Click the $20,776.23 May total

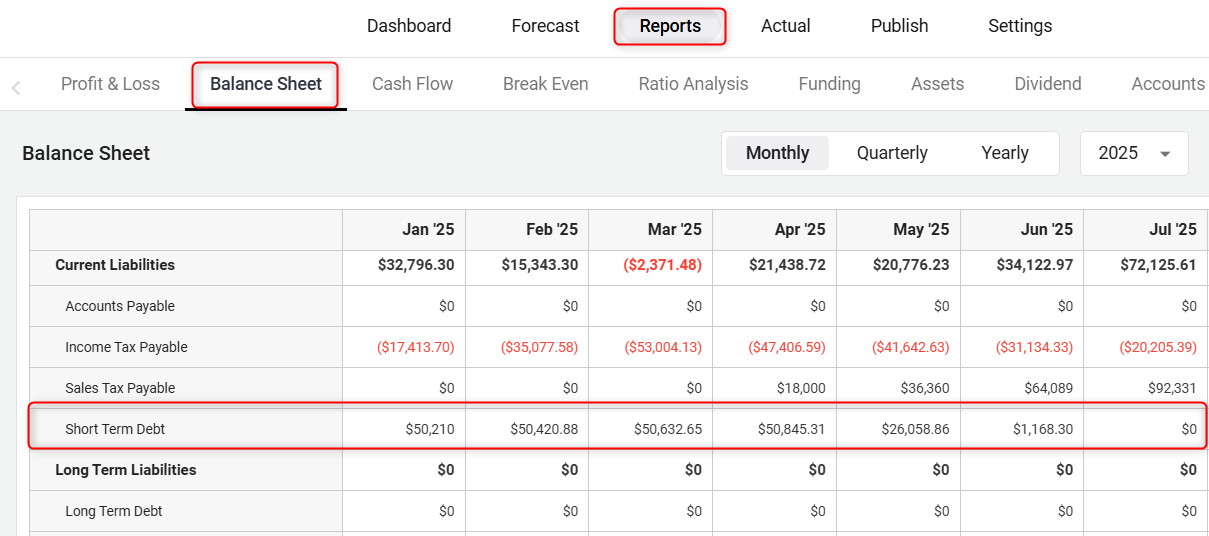tap(911, 265)
